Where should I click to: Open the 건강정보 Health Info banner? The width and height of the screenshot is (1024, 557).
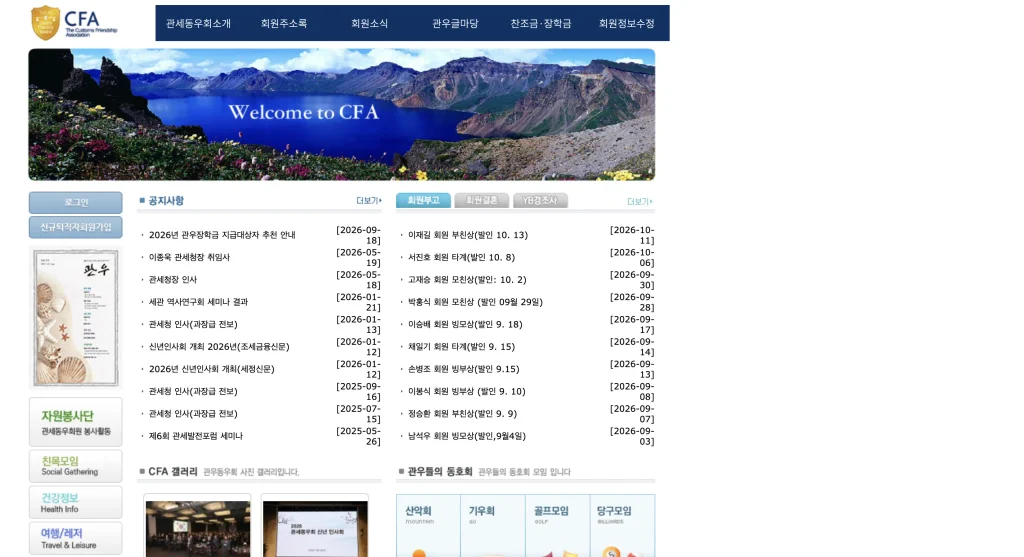click(76, 502)
